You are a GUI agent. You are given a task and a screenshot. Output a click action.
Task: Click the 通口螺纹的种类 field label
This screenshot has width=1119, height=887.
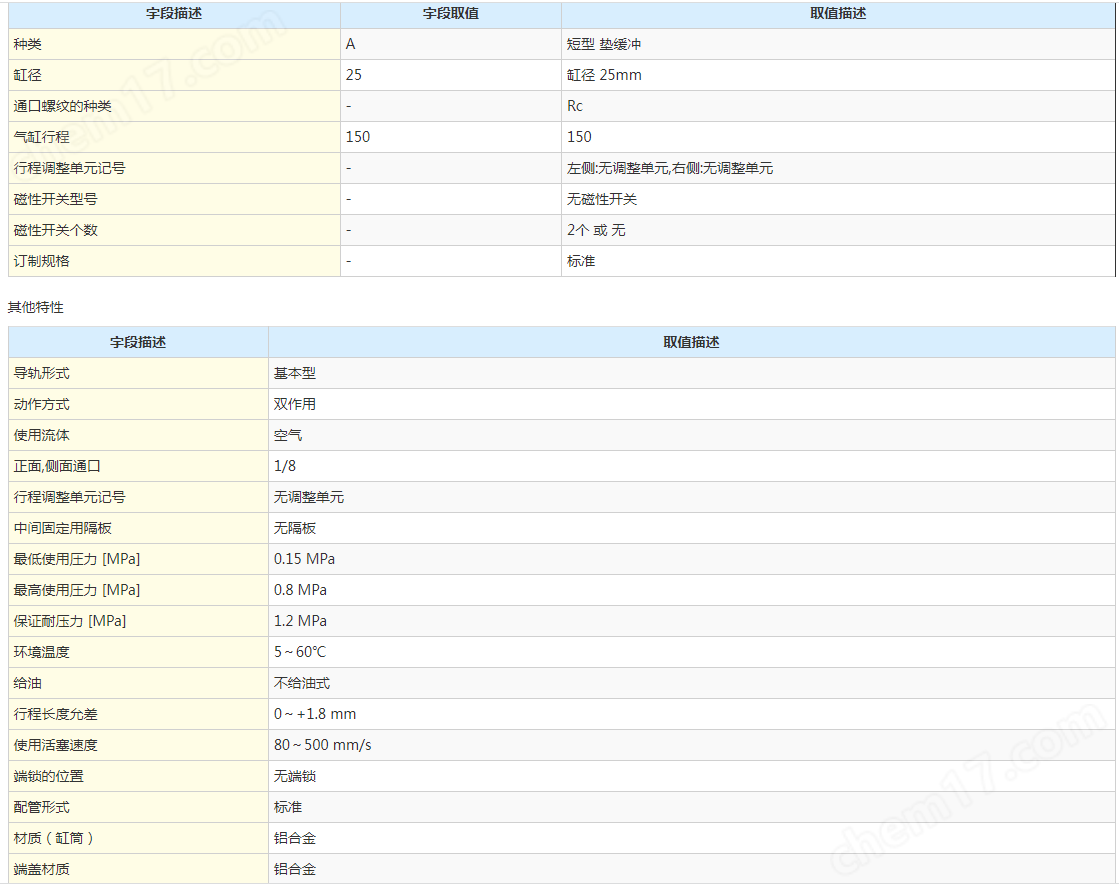[62, 107]
